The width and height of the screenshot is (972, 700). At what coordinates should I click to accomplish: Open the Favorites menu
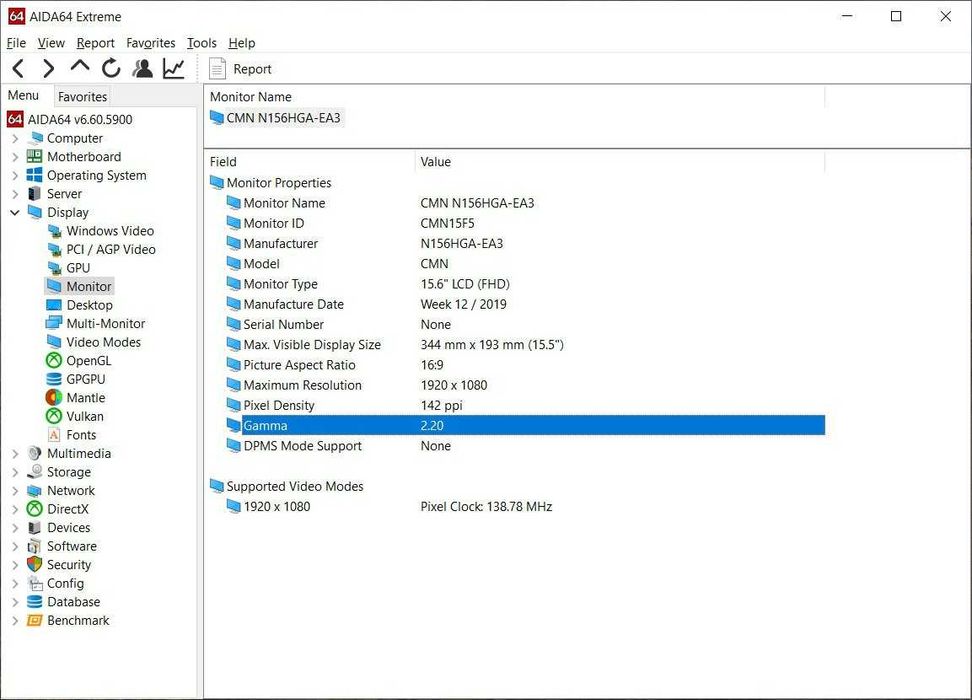[151, 43]
